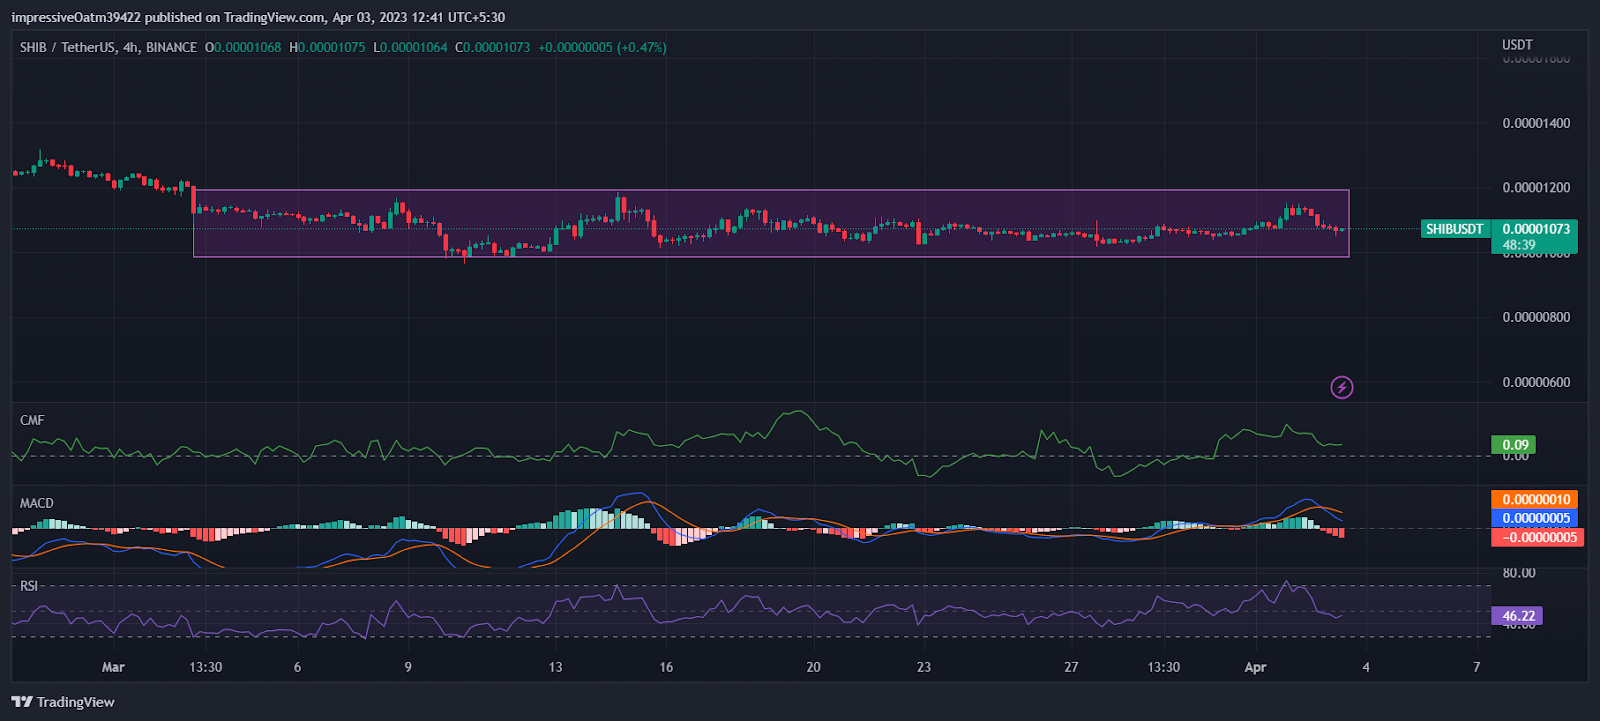The height and width of the screenshot is (721, 1600).
Task: Click the candle countdown timer 48:39
Action: 1519,245
